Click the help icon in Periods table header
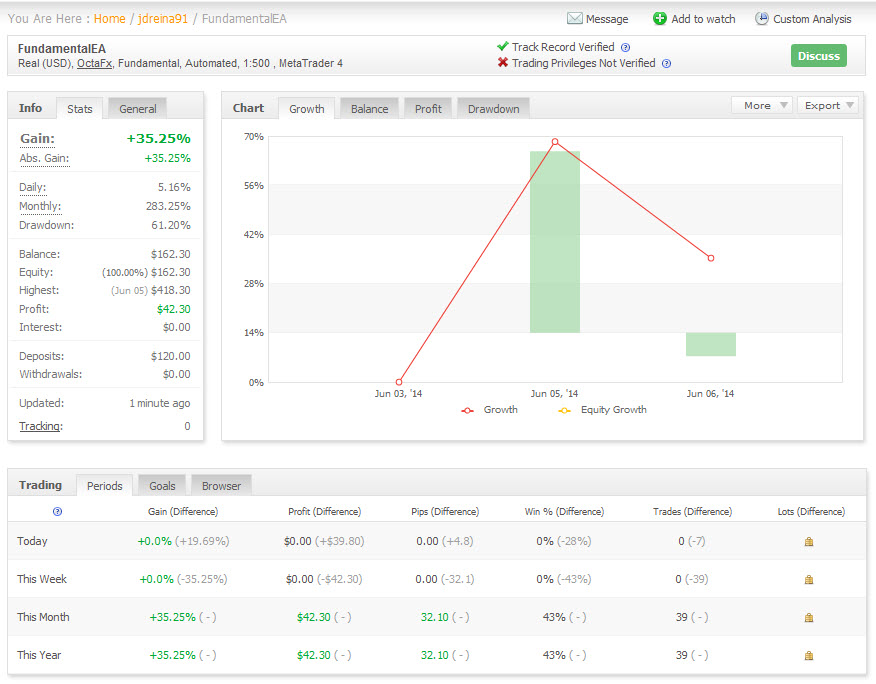The width and height of the screenshot is (876, 684). click(x=57, y=511)
